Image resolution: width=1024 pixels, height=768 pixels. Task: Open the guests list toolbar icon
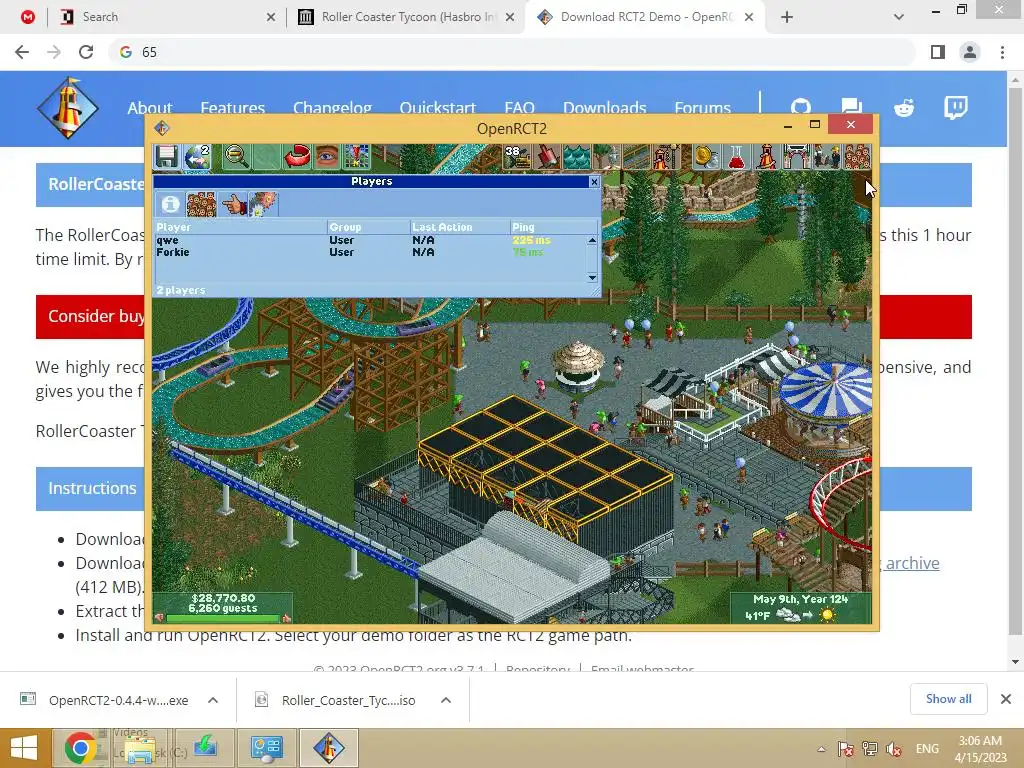click(857, 157)
